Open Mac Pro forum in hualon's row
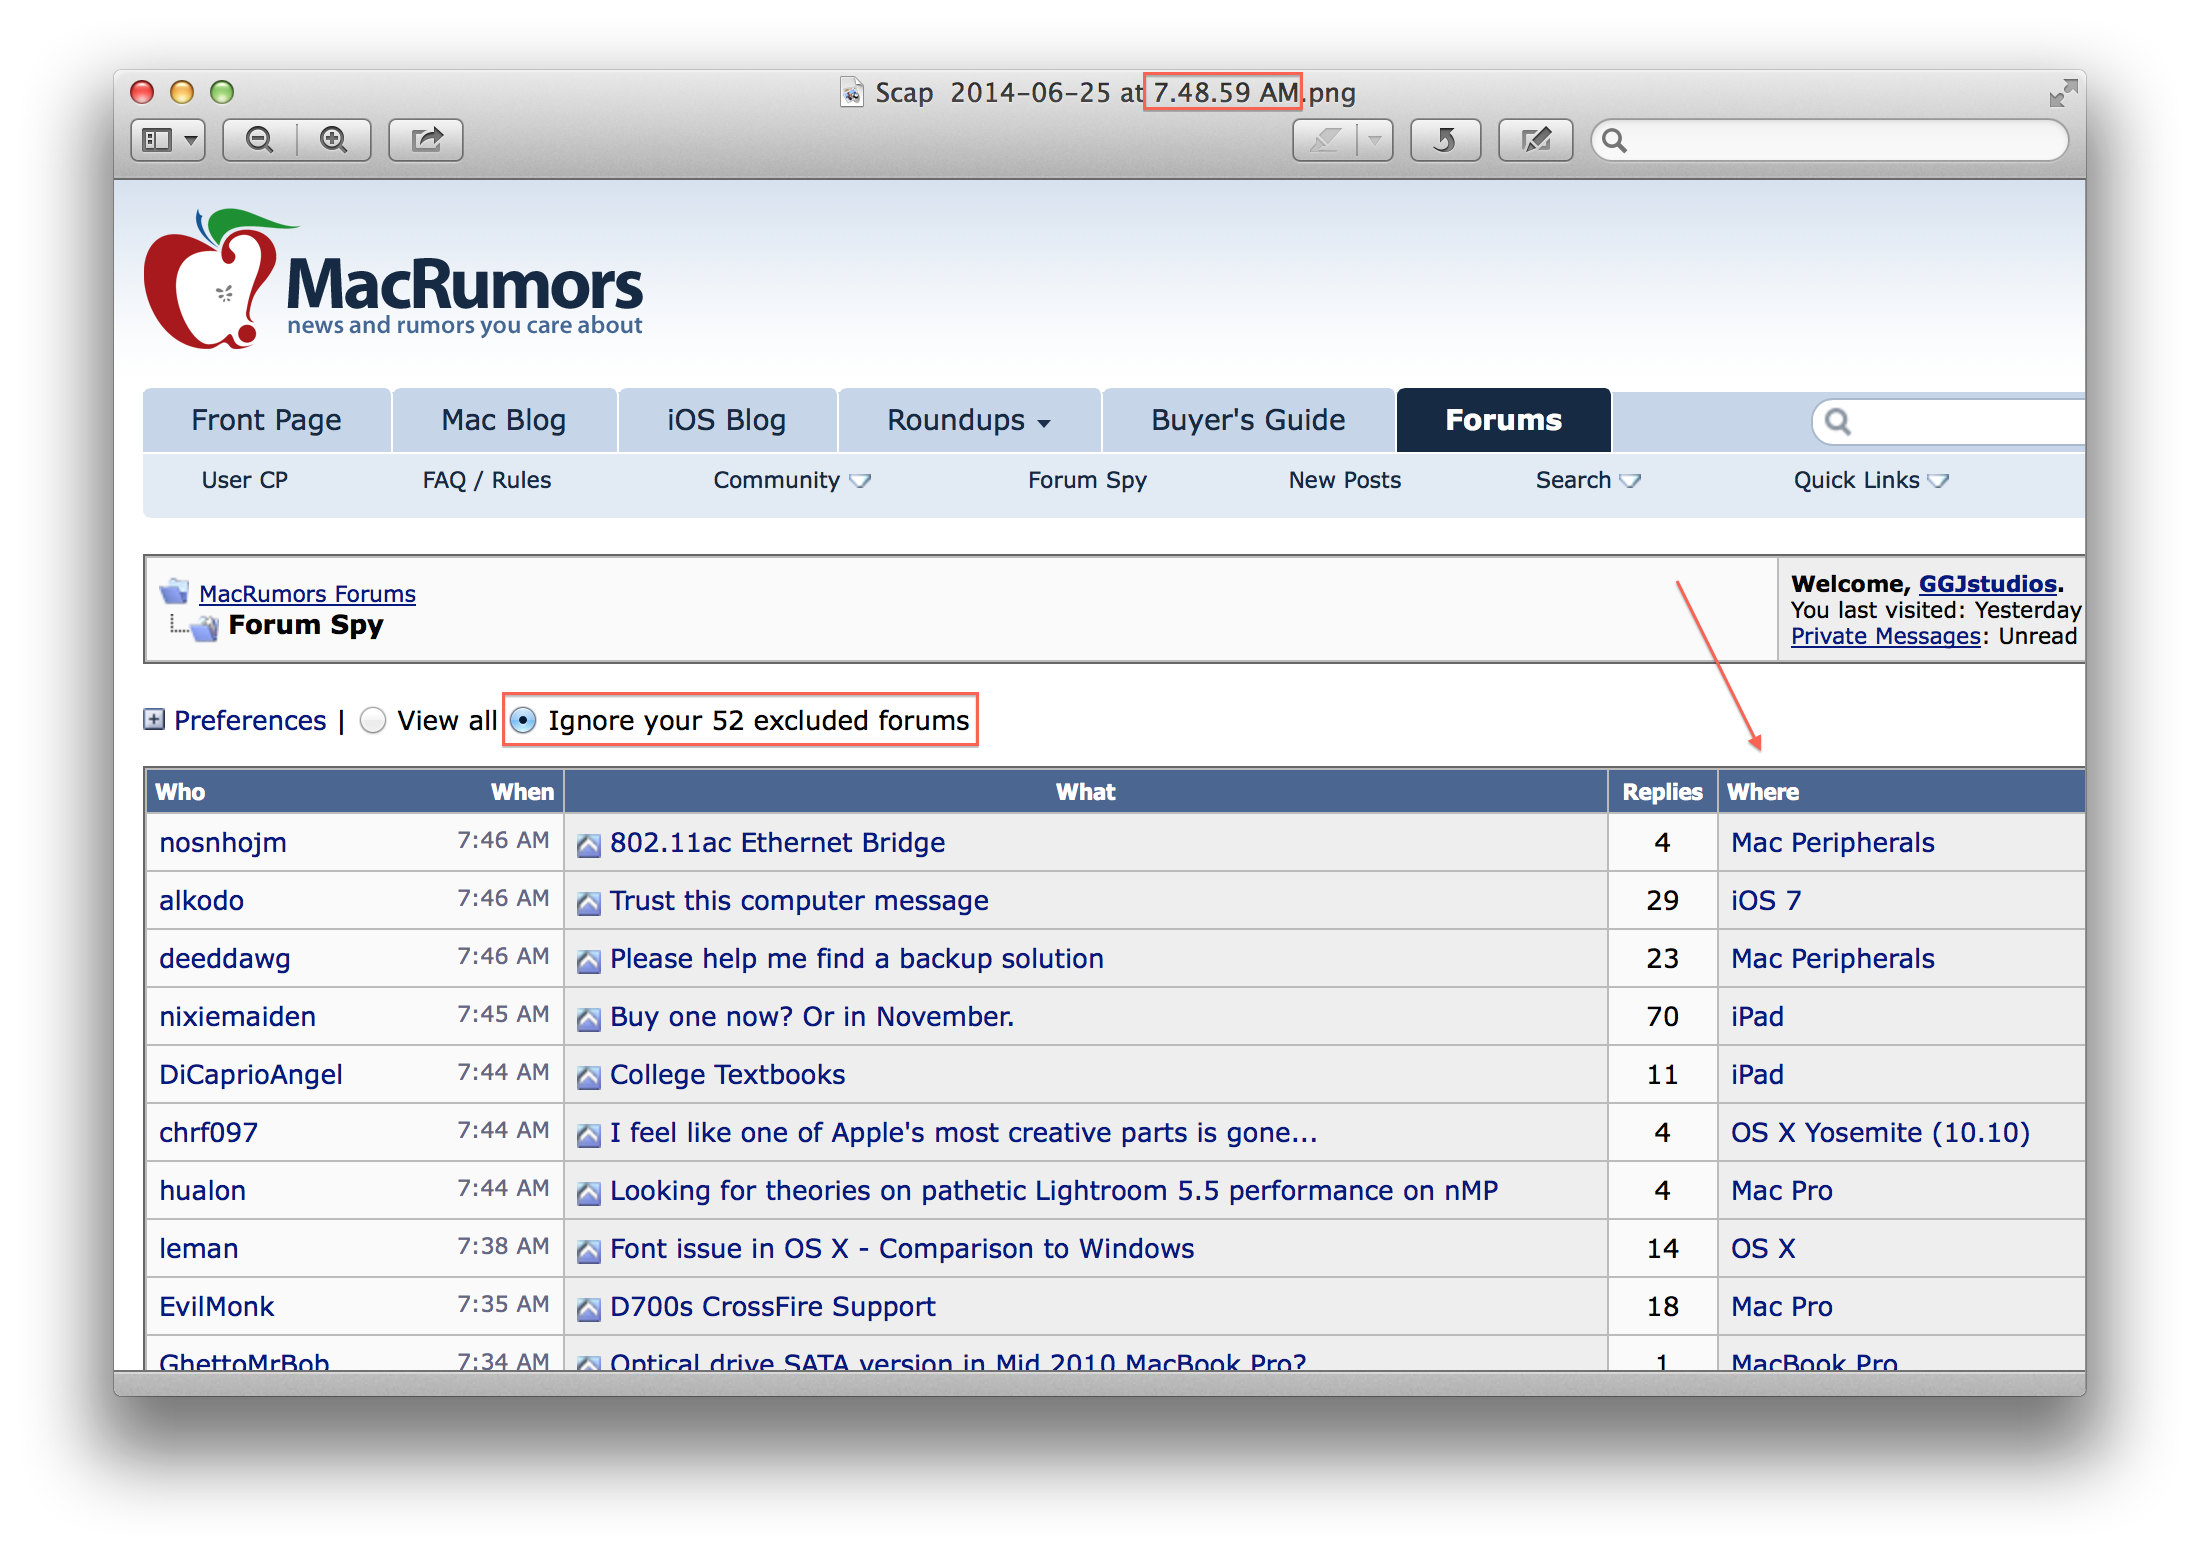Screen dimensions: 2200x1554 [1781, 1191]
